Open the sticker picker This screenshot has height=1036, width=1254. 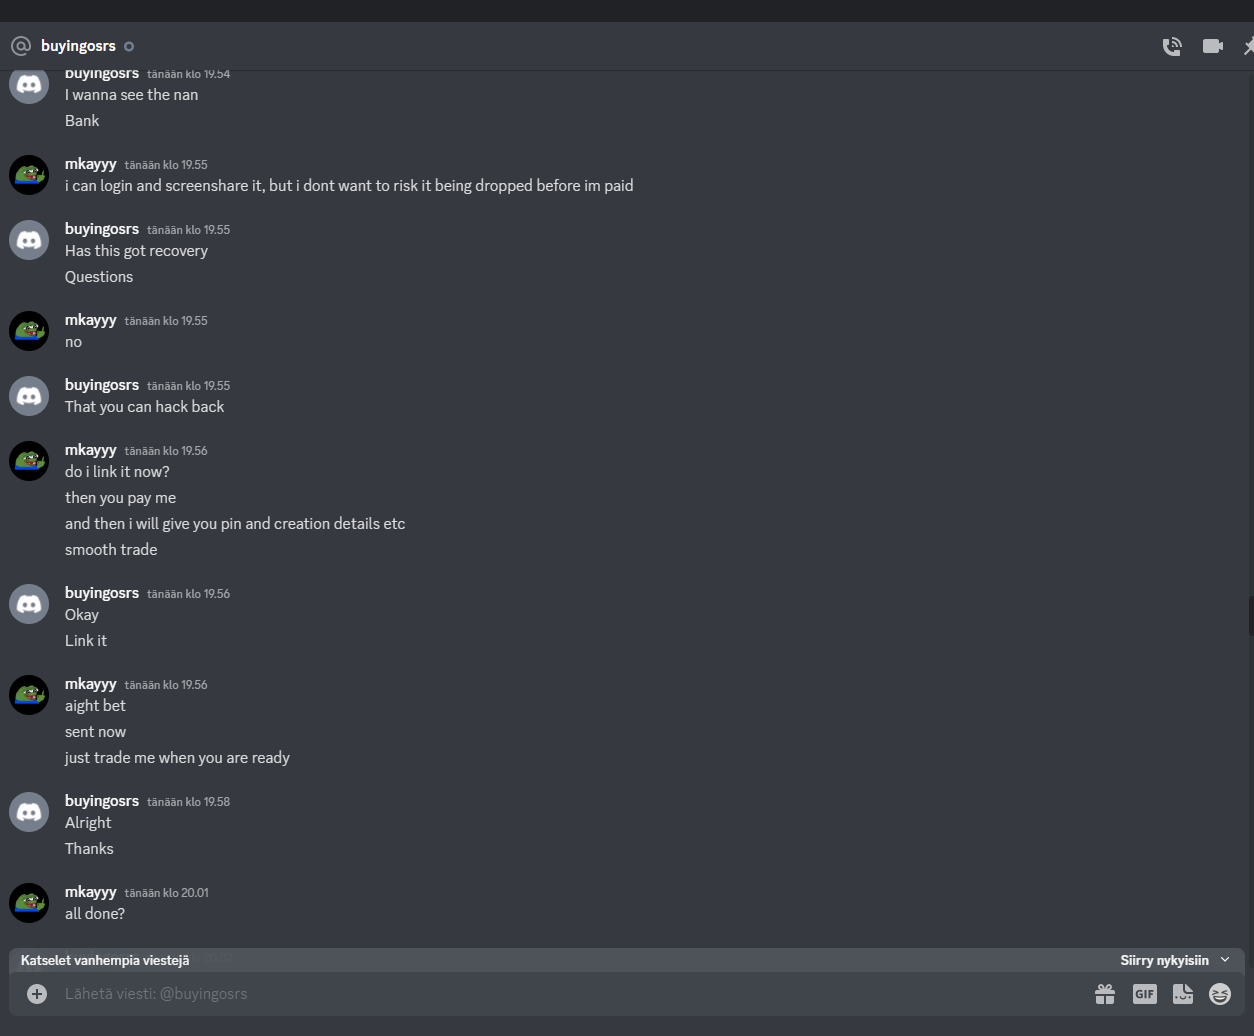click(1183, 993)
